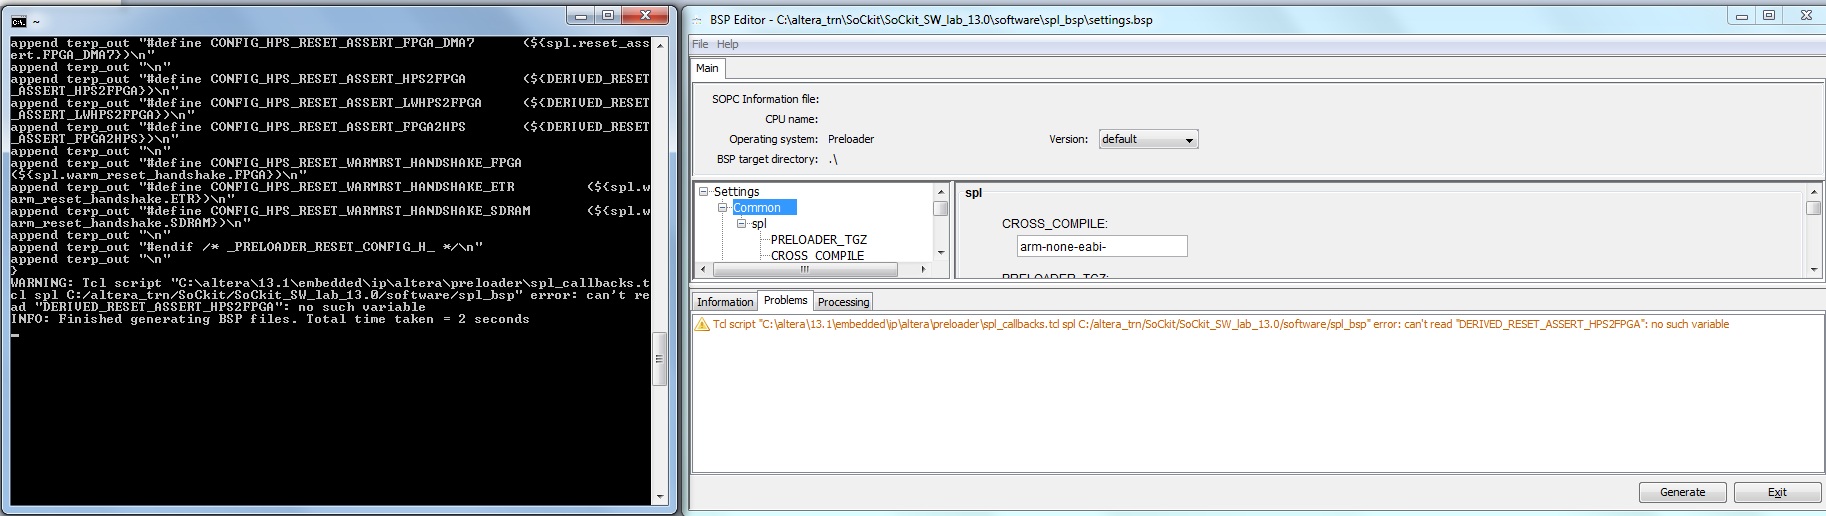
Task: Maximize the BSP Editor window
Action: 1768,15
